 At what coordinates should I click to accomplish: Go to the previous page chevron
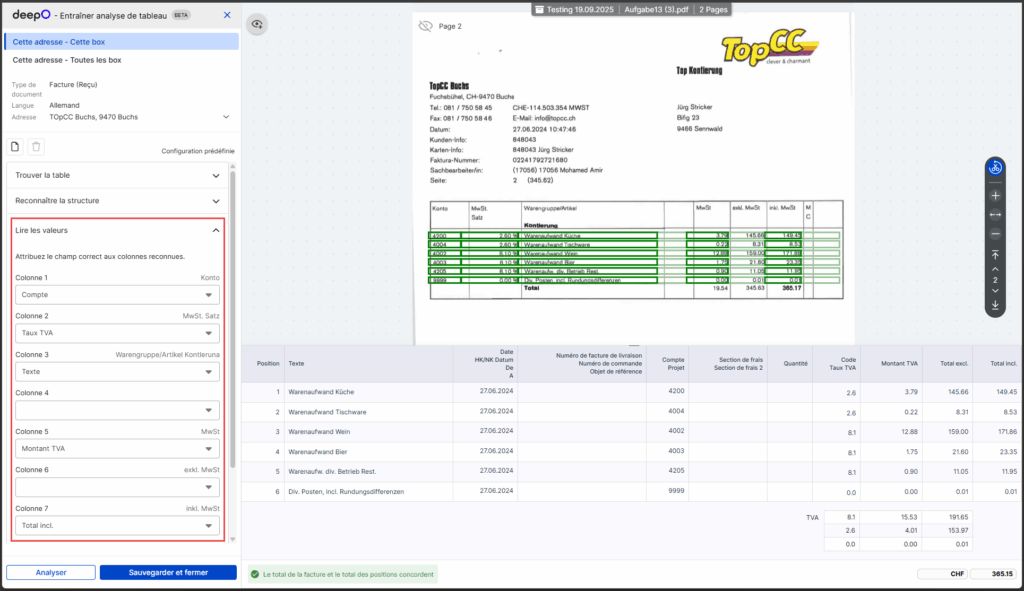pyautogui.click(x=995, y=269)
